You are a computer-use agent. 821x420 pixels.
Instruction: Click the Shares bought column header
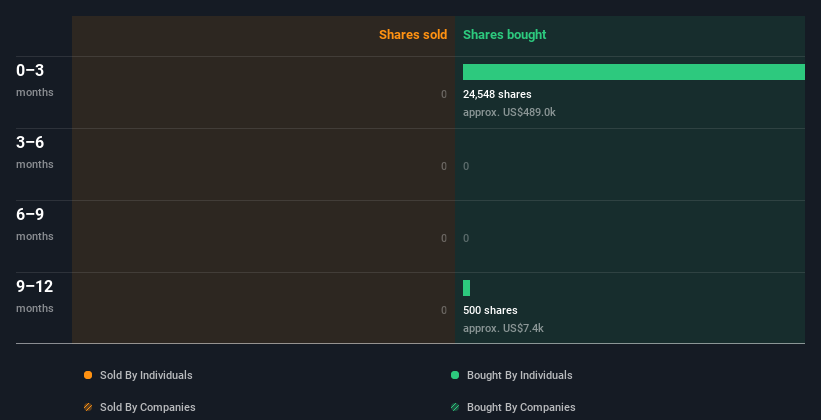coord(504,35)
